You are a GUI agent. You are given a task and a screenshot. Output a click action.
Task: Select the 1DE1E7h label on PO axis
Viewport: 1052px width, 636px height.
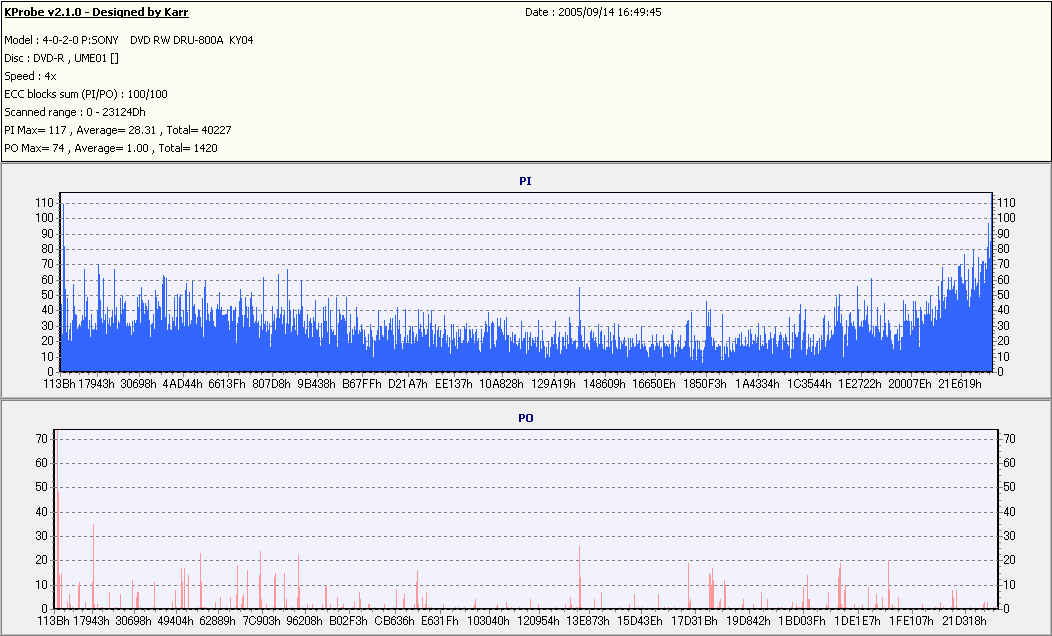pyautogui.click(x=857, y=620)
